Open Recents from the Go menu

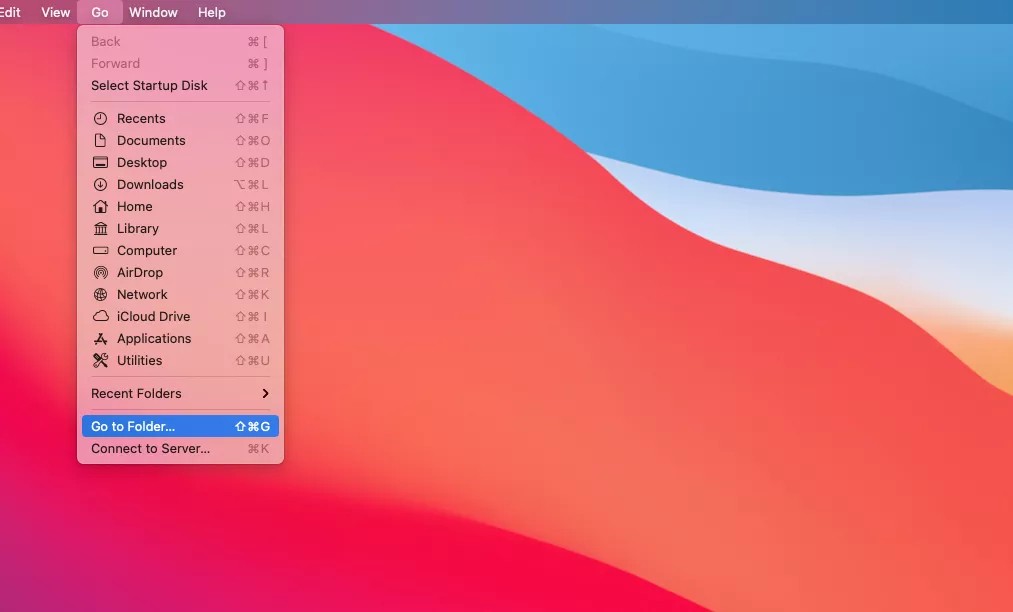coord(140,118)
